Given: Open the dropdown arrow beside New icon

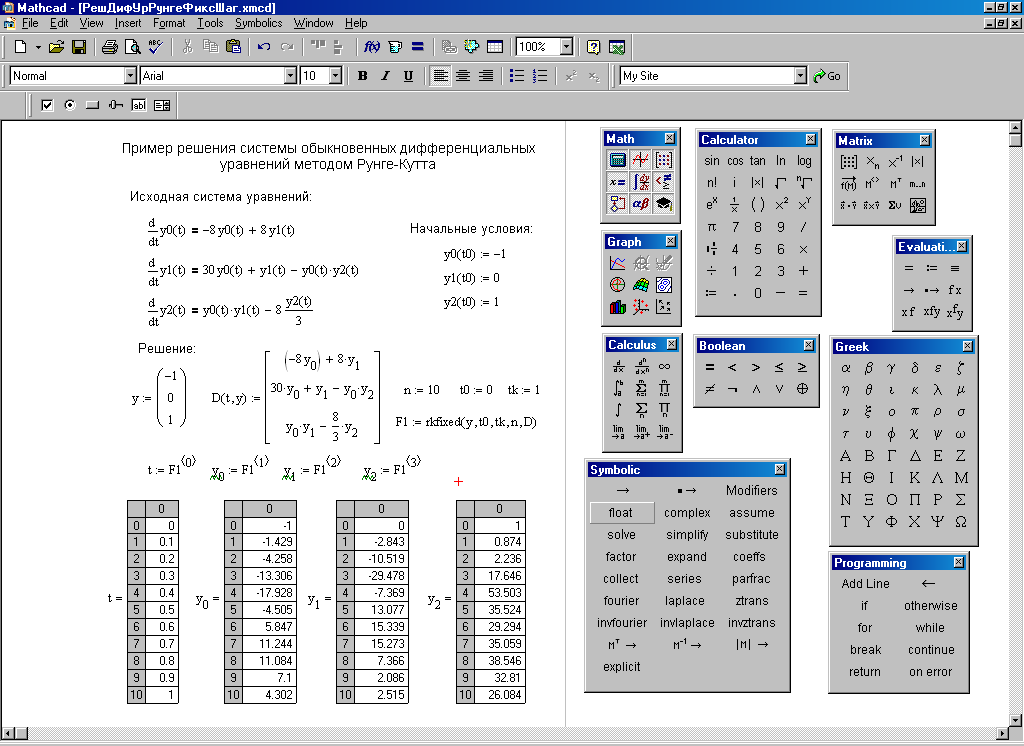Looking at the screenshot, I should coord(38,47).
